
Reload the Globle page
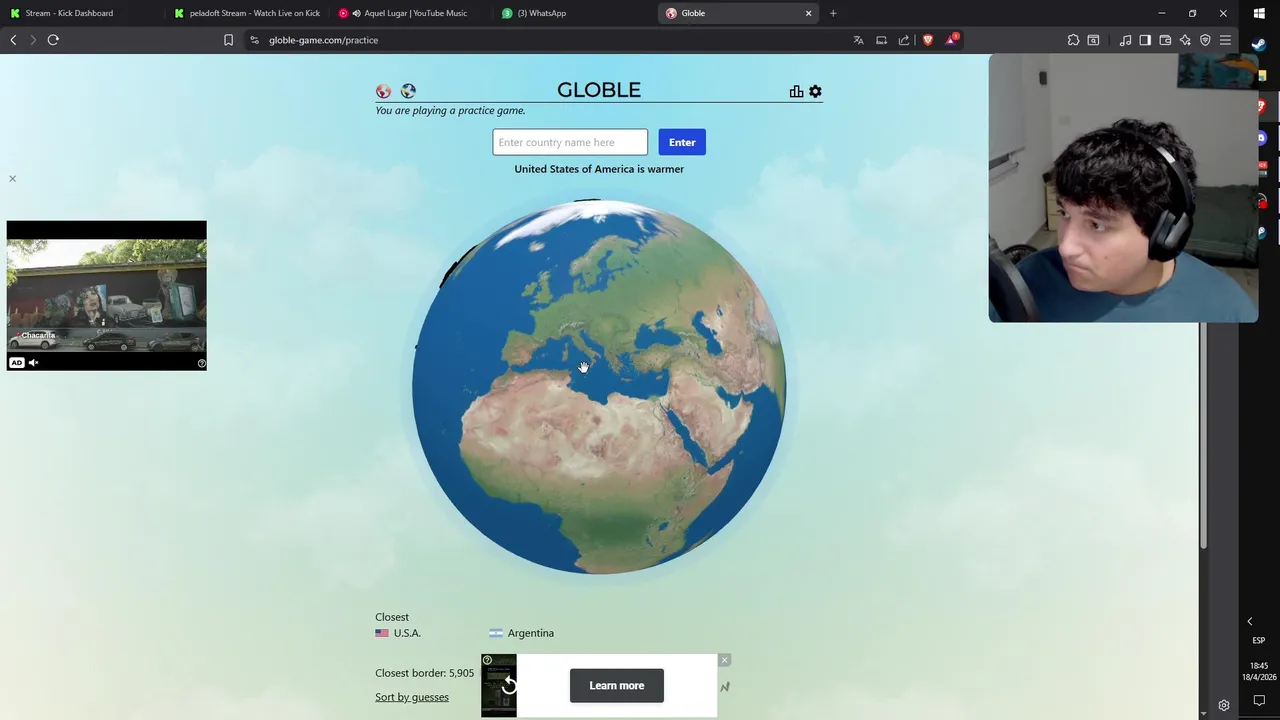pyautogui.click(x=53, y=40)
